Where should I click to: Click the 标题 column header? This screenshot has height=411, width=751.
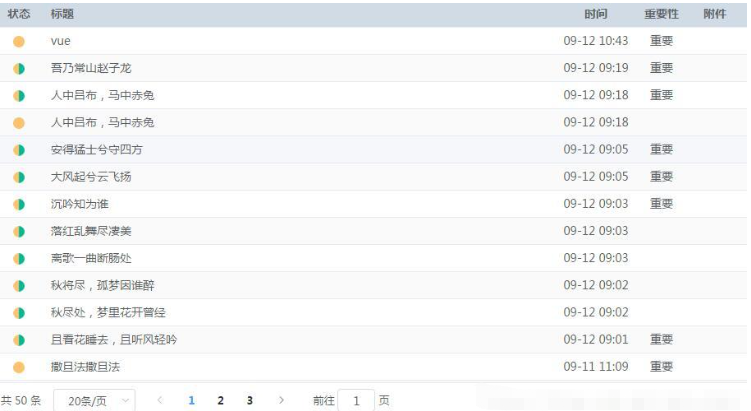(62, 14)
